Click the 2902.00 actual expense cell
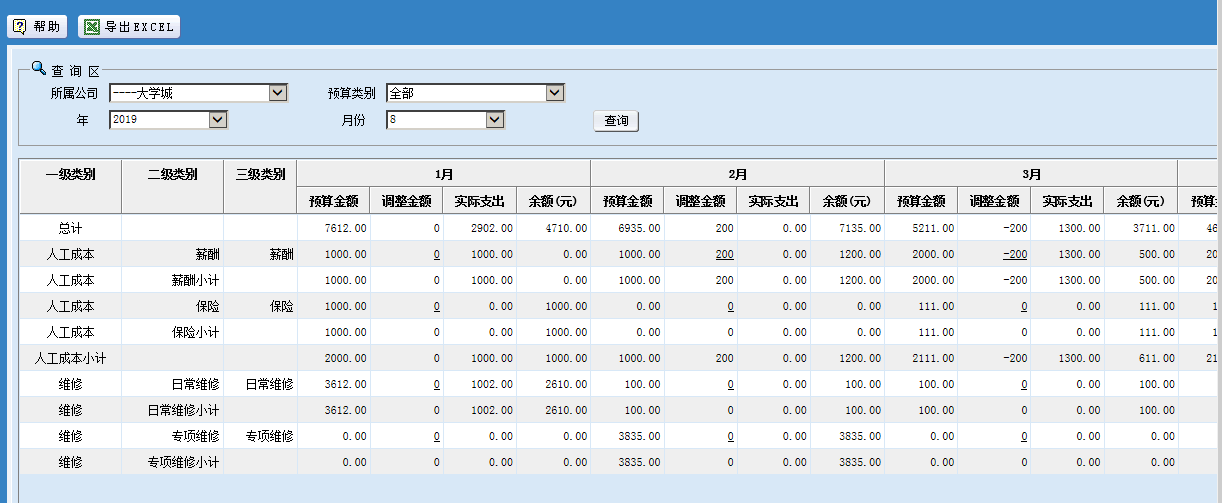Screen dimensions: 1222x503 coord(480,228)
